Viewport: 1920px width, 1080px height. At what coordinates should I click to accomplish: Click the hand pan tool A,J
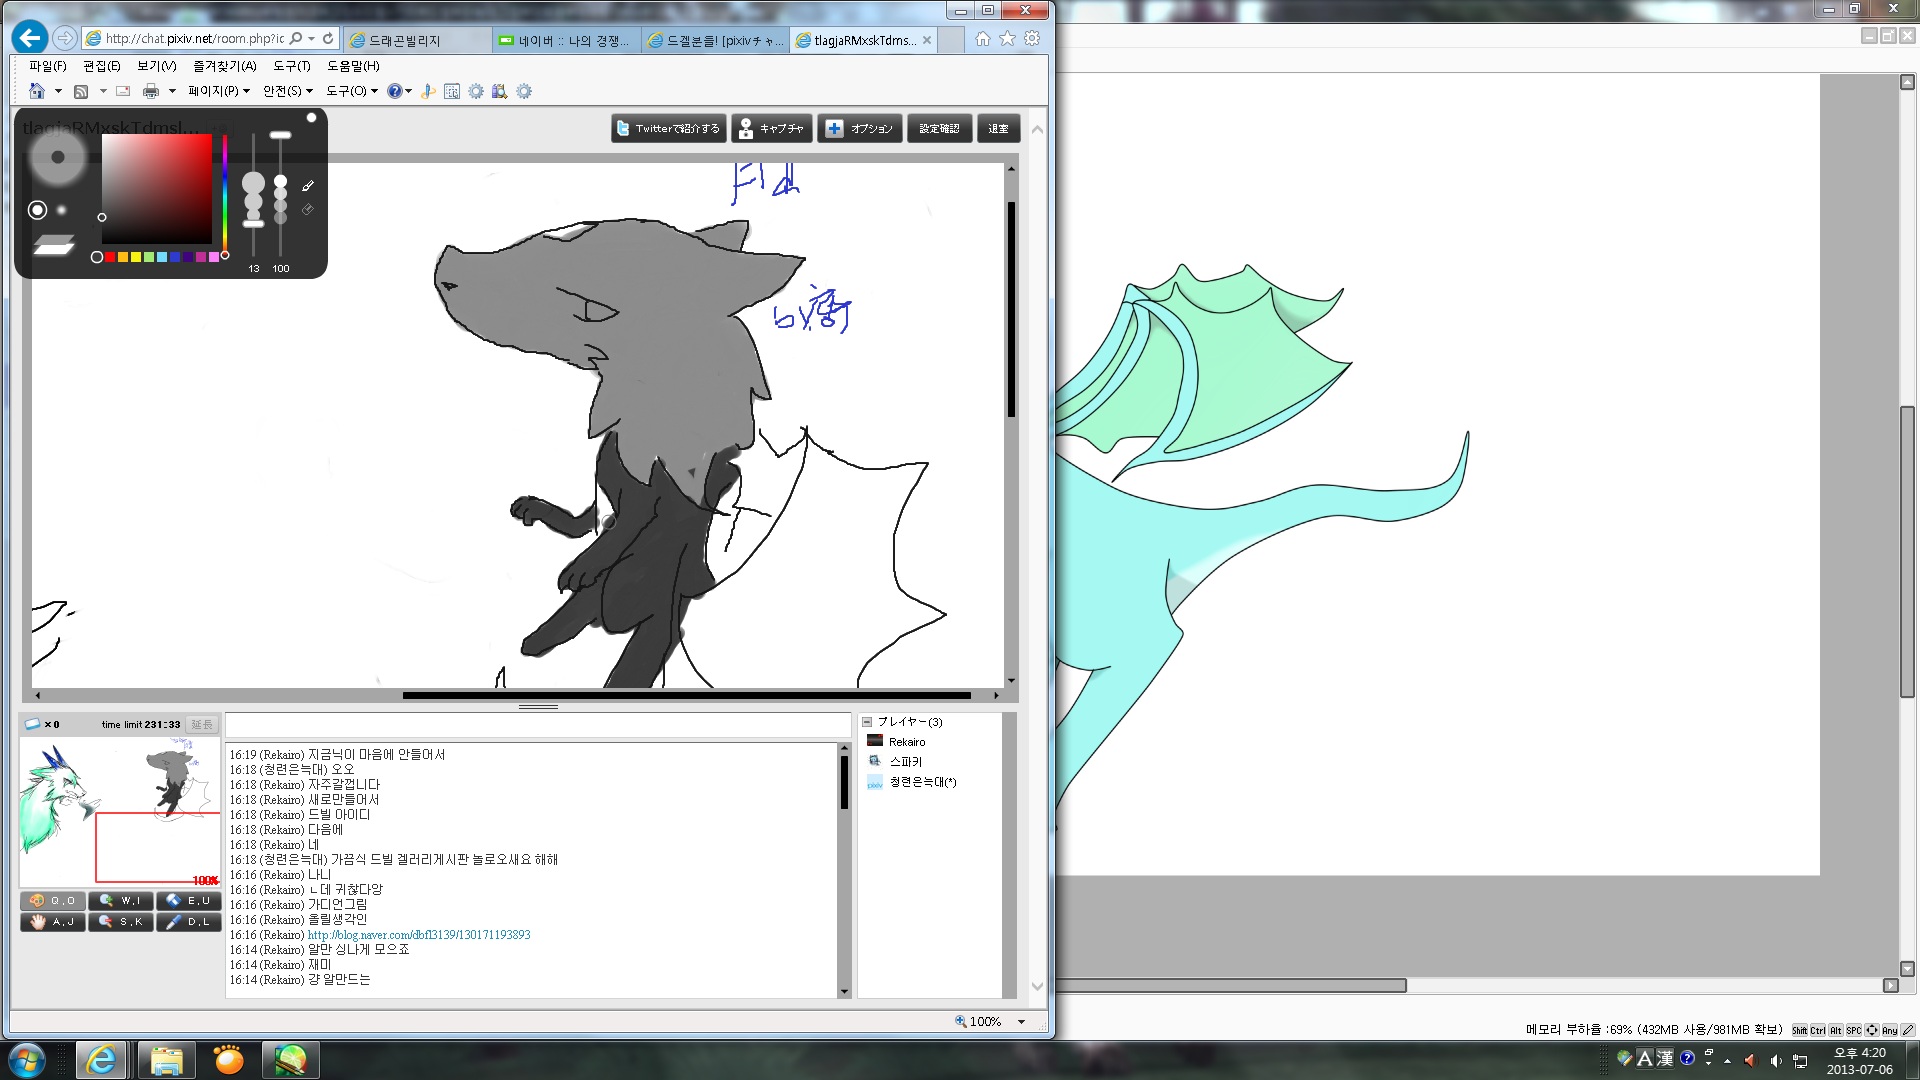click(53, 922)
